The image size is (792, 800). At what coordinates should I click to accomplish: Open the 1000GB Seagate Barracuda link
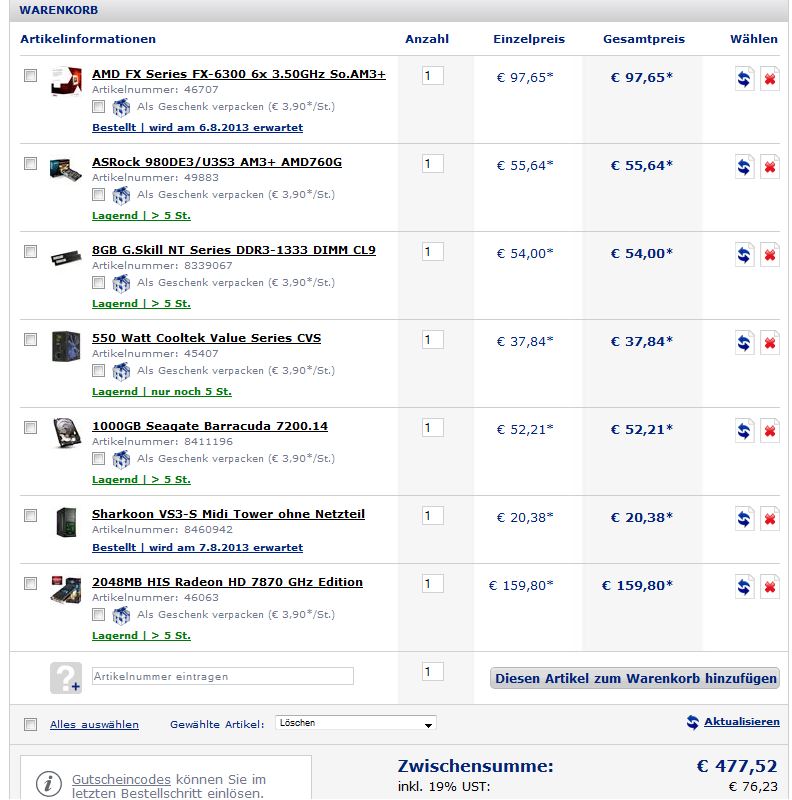[x=210, y=426]
